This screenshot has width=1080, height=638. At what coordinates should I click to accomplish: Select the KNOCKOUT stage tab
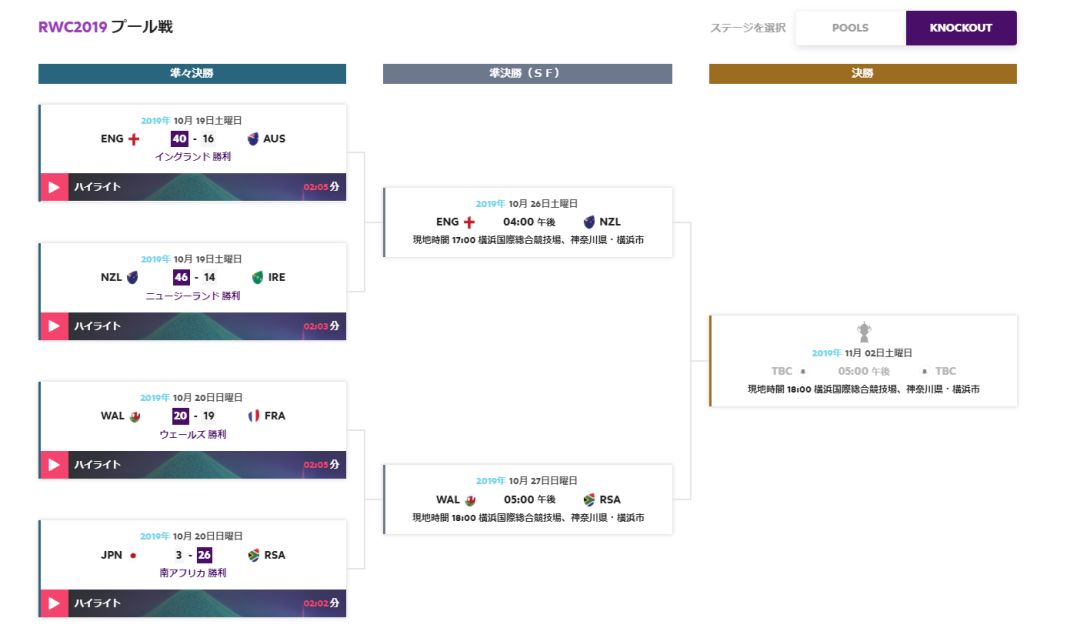coord(961,28)
